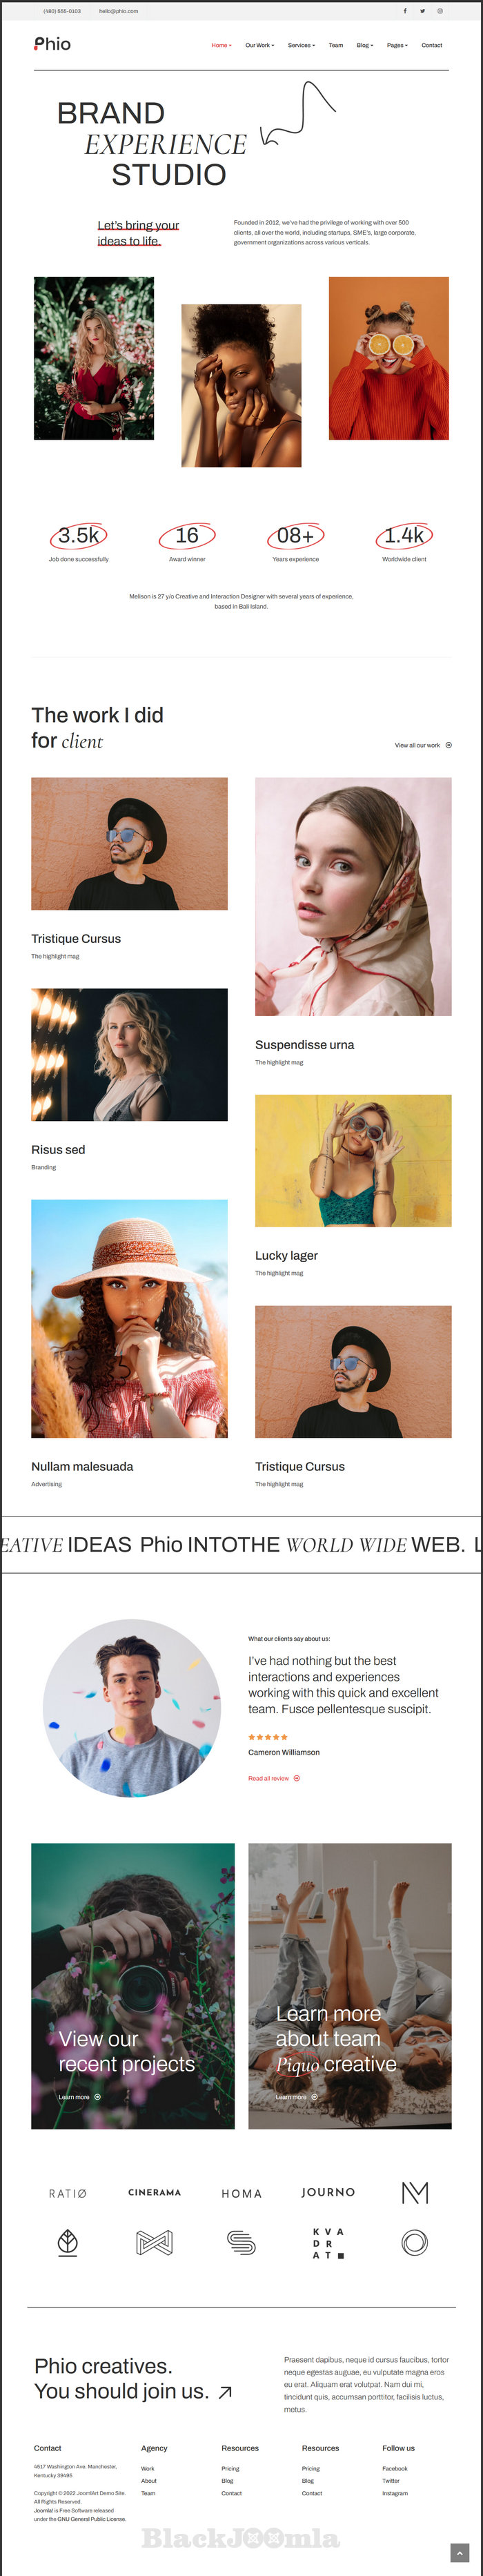Click the back-to-top arrow button

(459, 2552)
